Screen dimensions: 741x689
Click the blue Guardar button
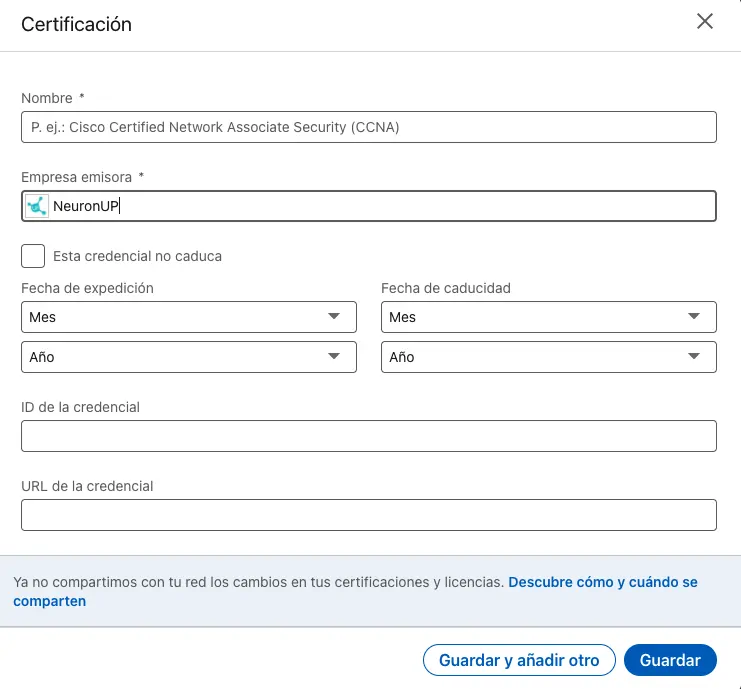coord(670,660)
